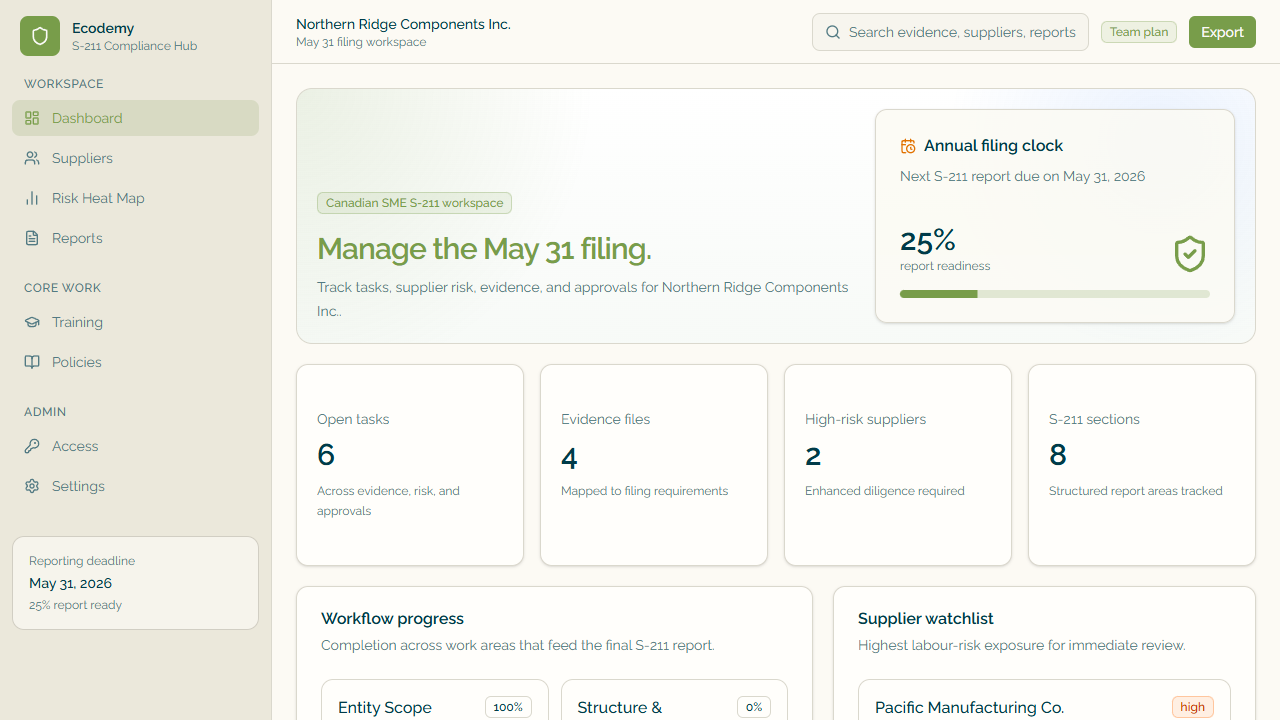
Task: Click the 25% report readiness value
Action: coord(928,241)
